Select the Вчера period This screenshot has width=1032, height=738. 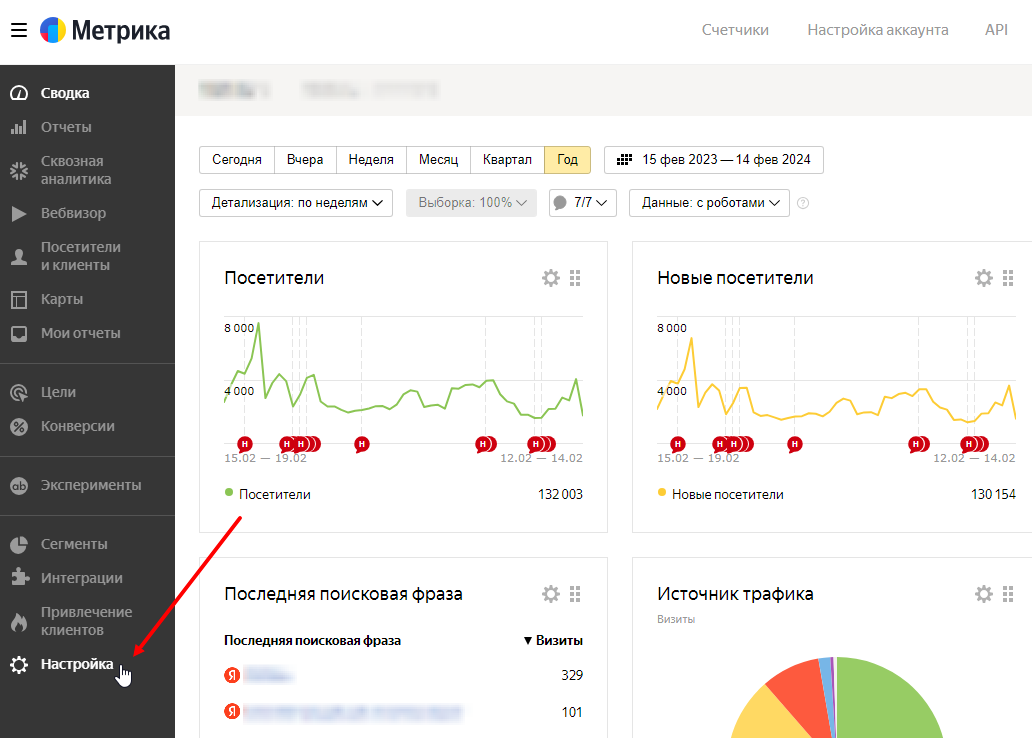coord(305,160)
